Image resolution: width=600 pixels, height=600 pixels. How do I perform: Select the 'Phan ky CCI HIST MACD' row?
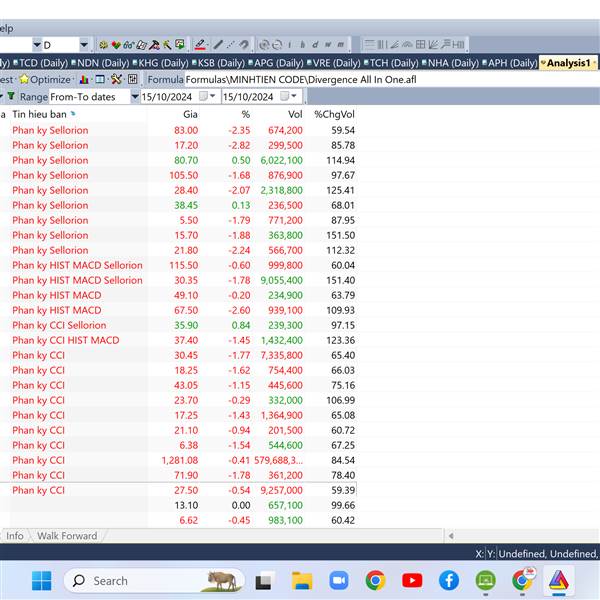coord(178,340)
